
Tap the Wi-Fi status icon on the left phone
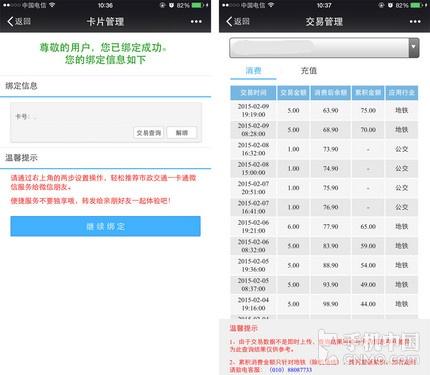52,5
